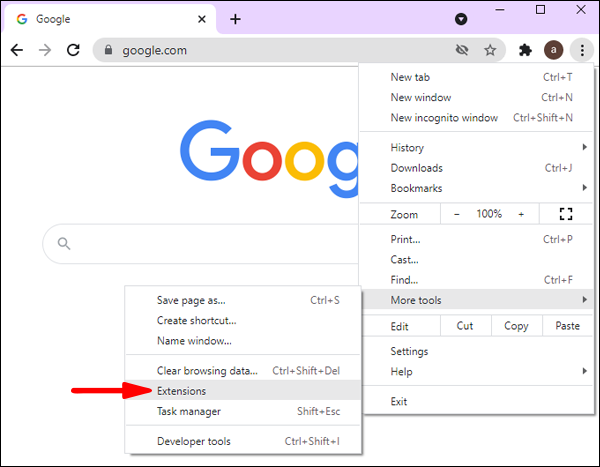Screen dimensions: 600x467
Task: Click the tab search dropdown circle icon
Action: coord(461,19)
